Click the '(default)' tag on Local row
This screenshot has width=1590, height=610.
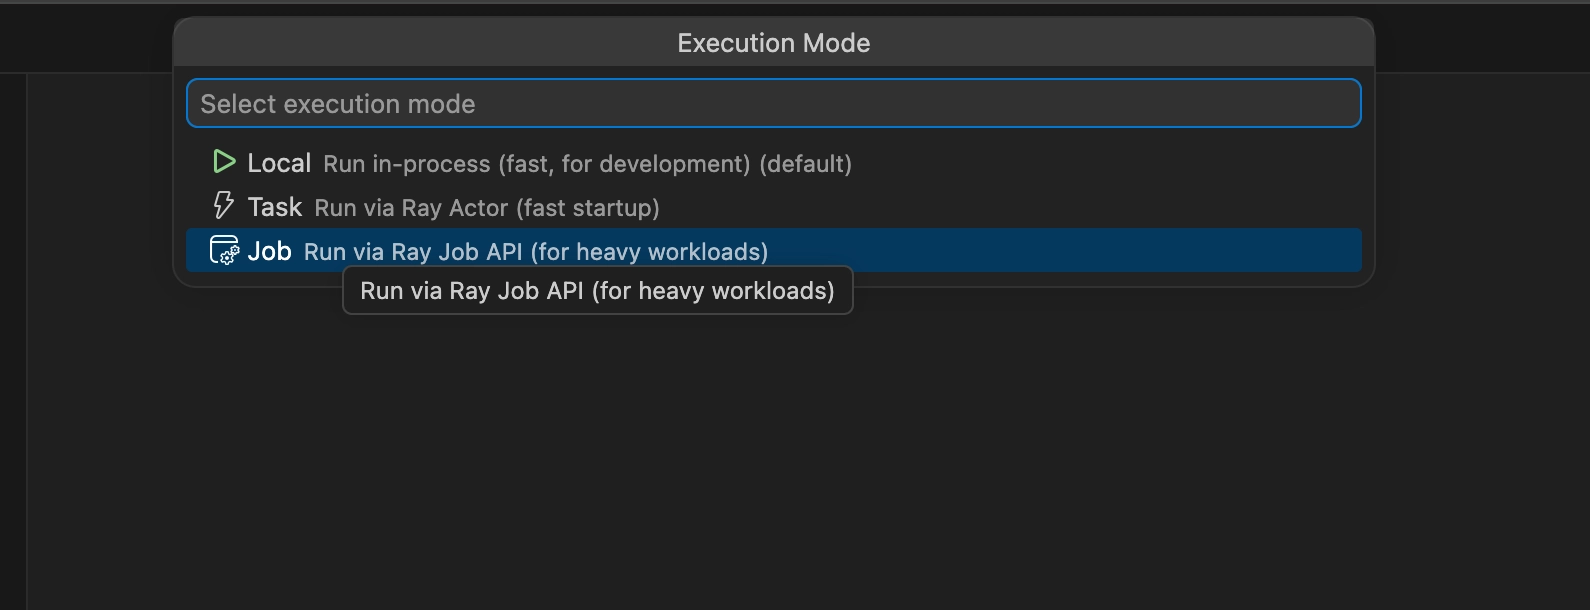pyautogui.click(x=806, y=164)
